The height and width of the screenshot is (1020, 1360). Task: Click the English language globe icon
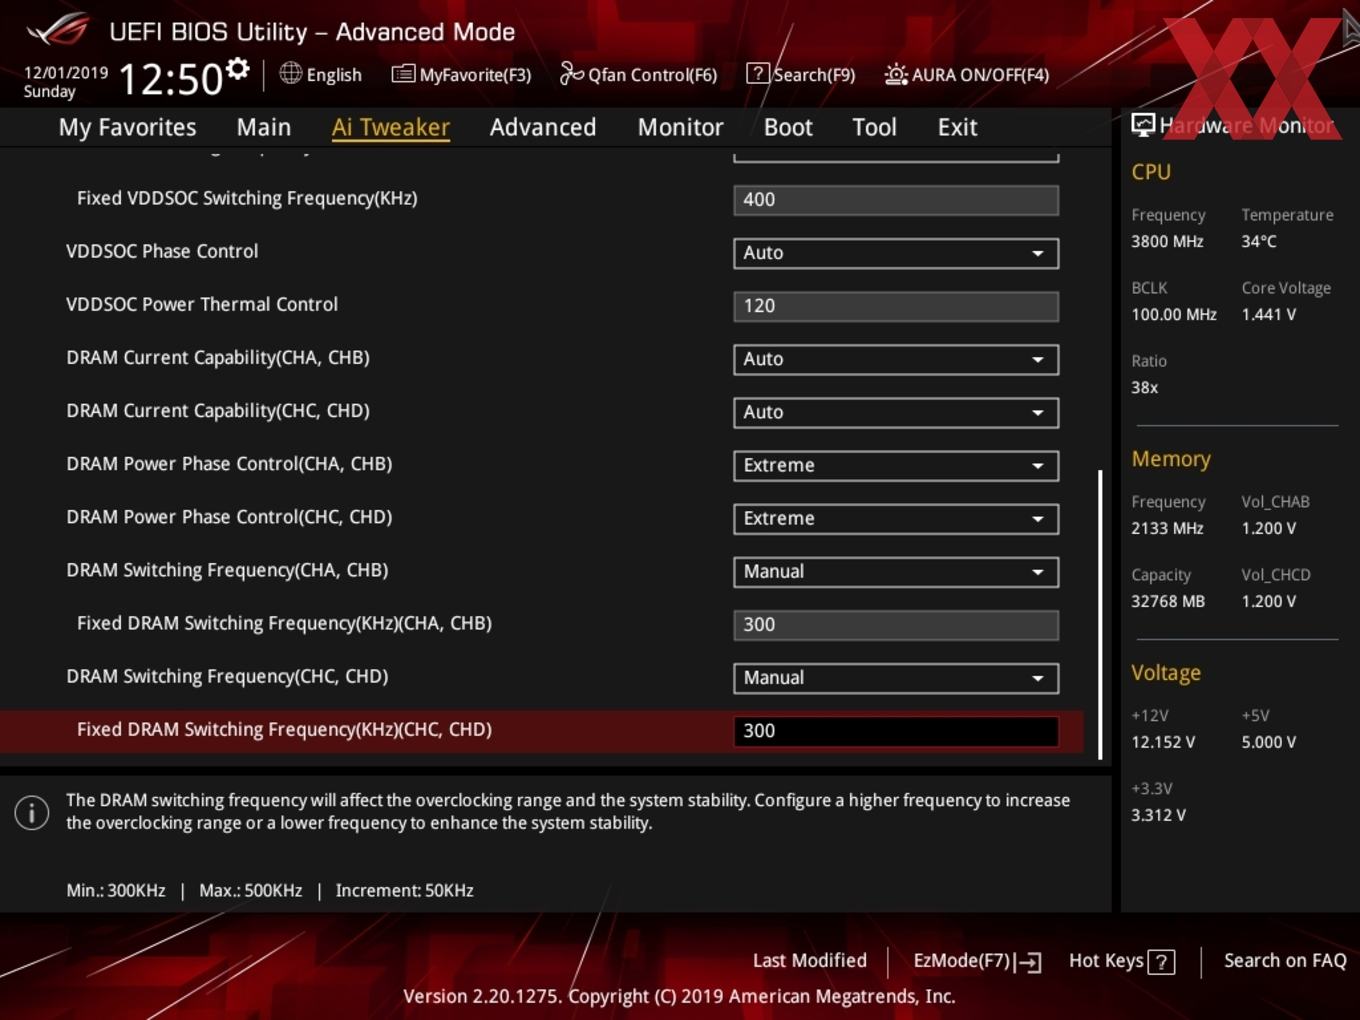290,73
